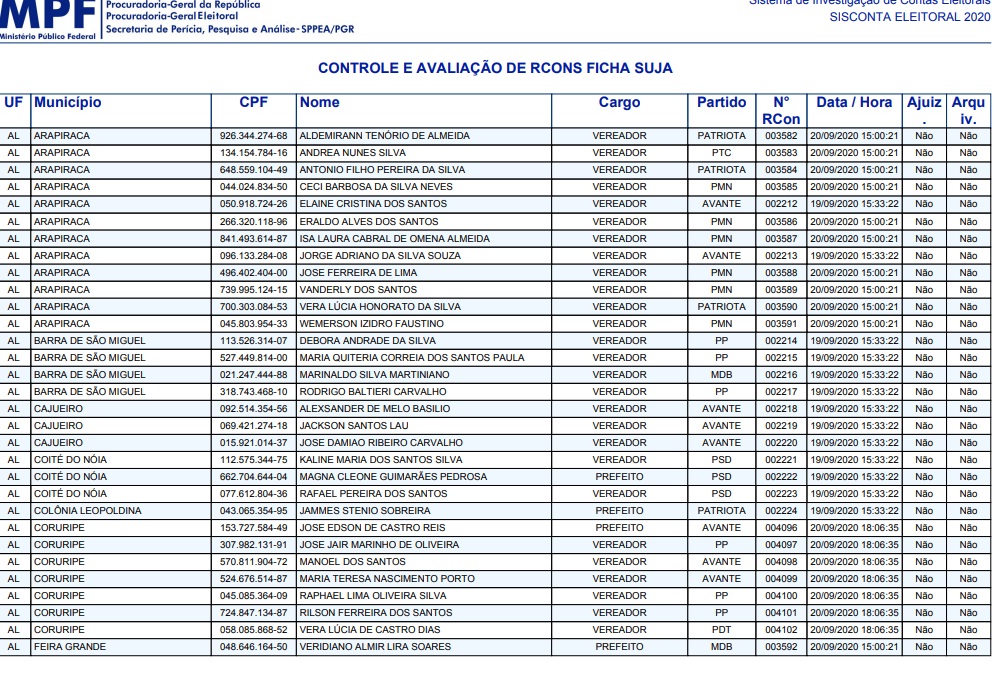Viewport: 997px width, 673px height.
Task: Click RCon number '004097'
Action: pos(781,545)
